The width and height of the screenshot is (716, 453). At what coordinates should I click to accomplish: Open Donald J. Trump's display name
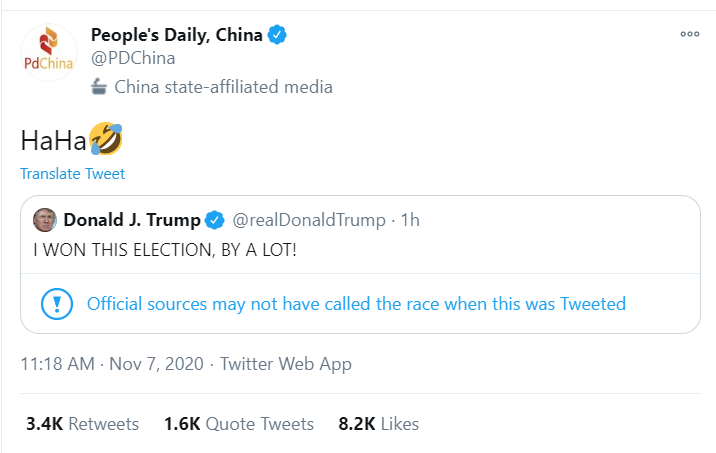click(131, 220)
